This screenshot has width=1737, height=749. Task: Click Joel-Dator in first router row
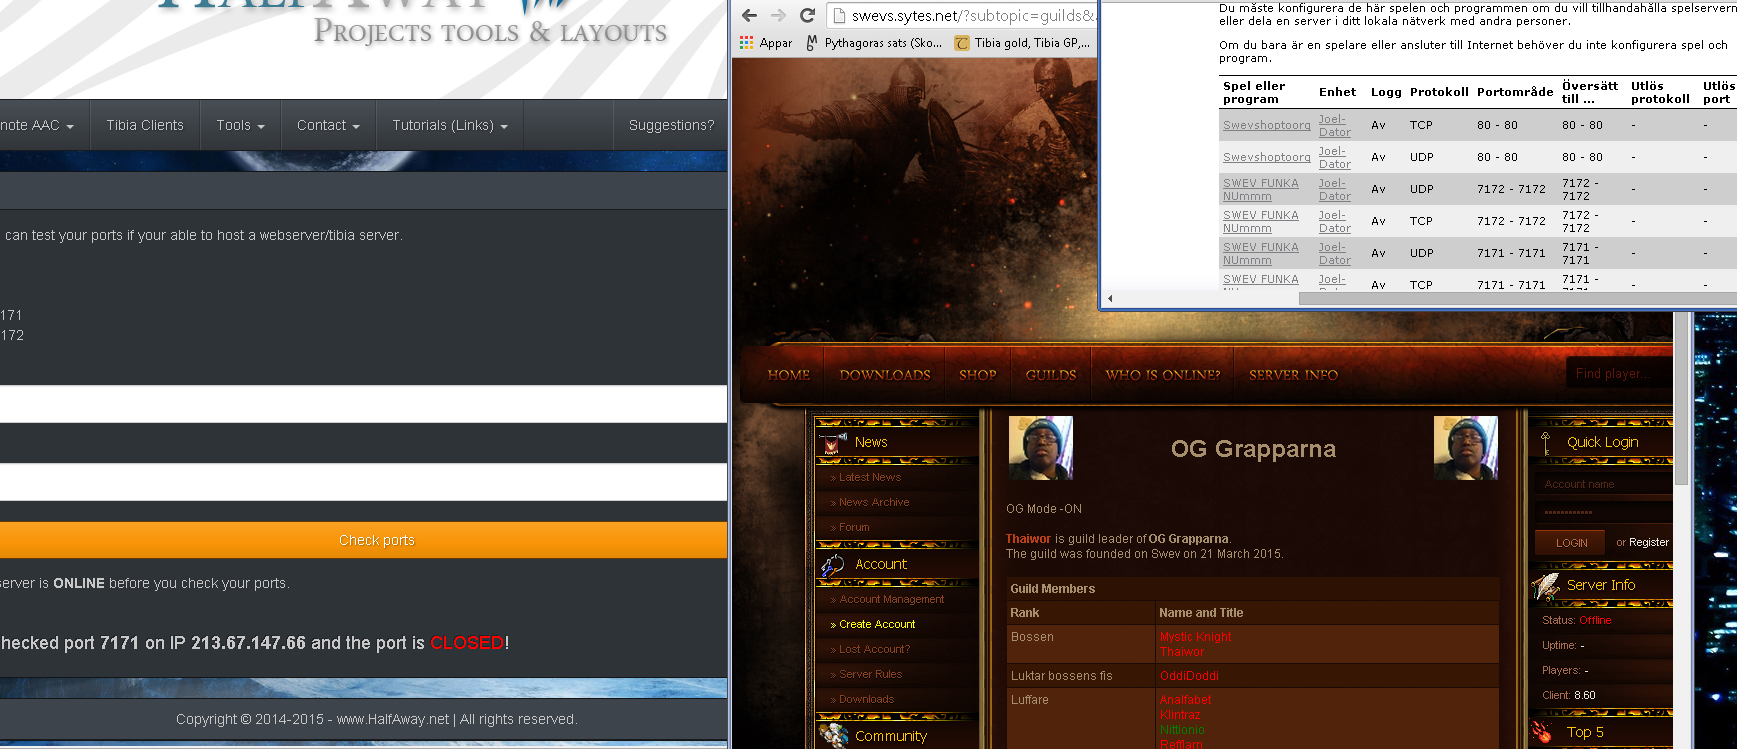[x=1334, y=125]
